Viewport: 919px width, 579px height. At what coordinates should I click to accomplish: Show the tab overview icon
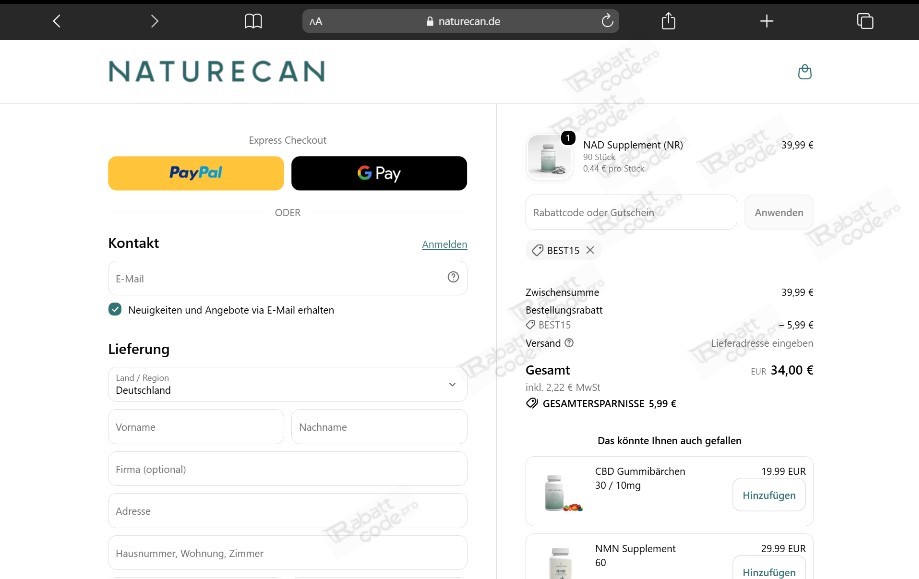(x=865, y=21)
